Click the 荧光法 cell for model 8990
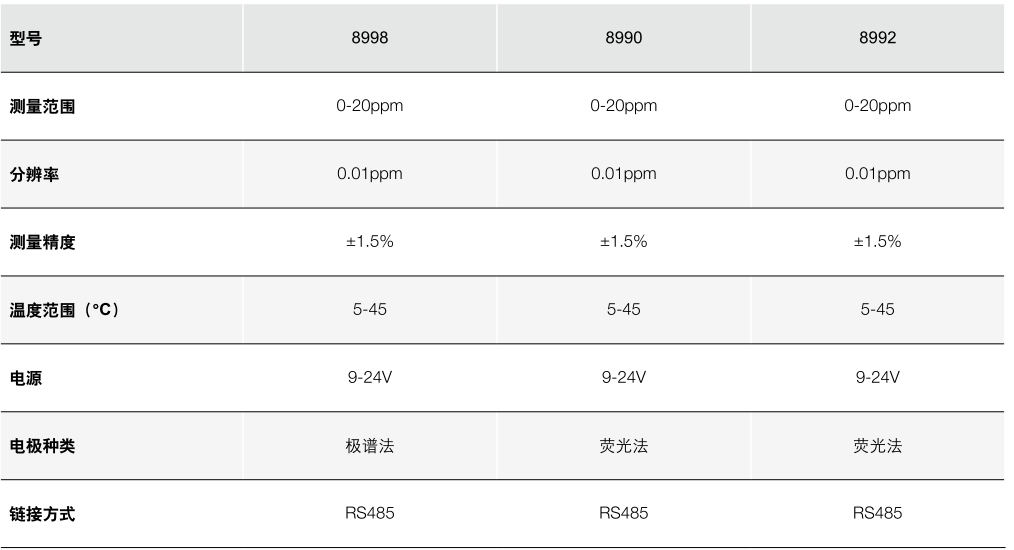This screenshot has height=550, width=1014. click(624, 446)
